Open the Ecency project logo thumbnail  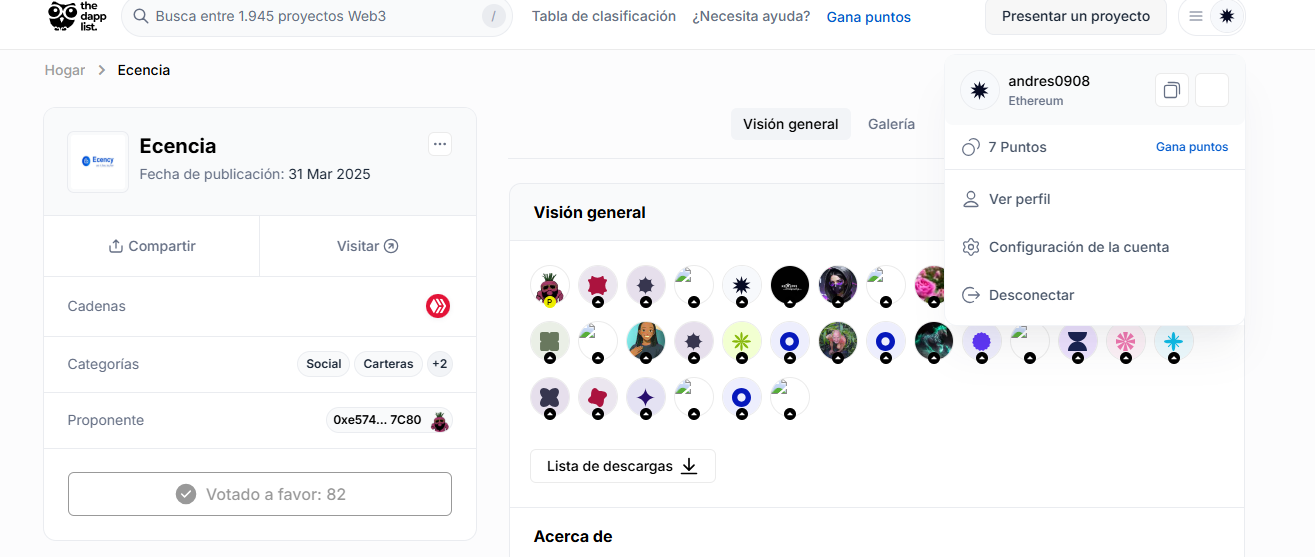(x=98, y=161)
